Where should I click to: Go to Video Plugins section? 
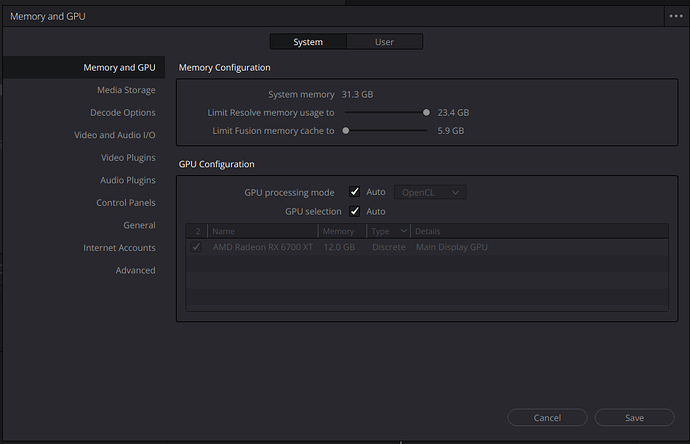point(127,158)
